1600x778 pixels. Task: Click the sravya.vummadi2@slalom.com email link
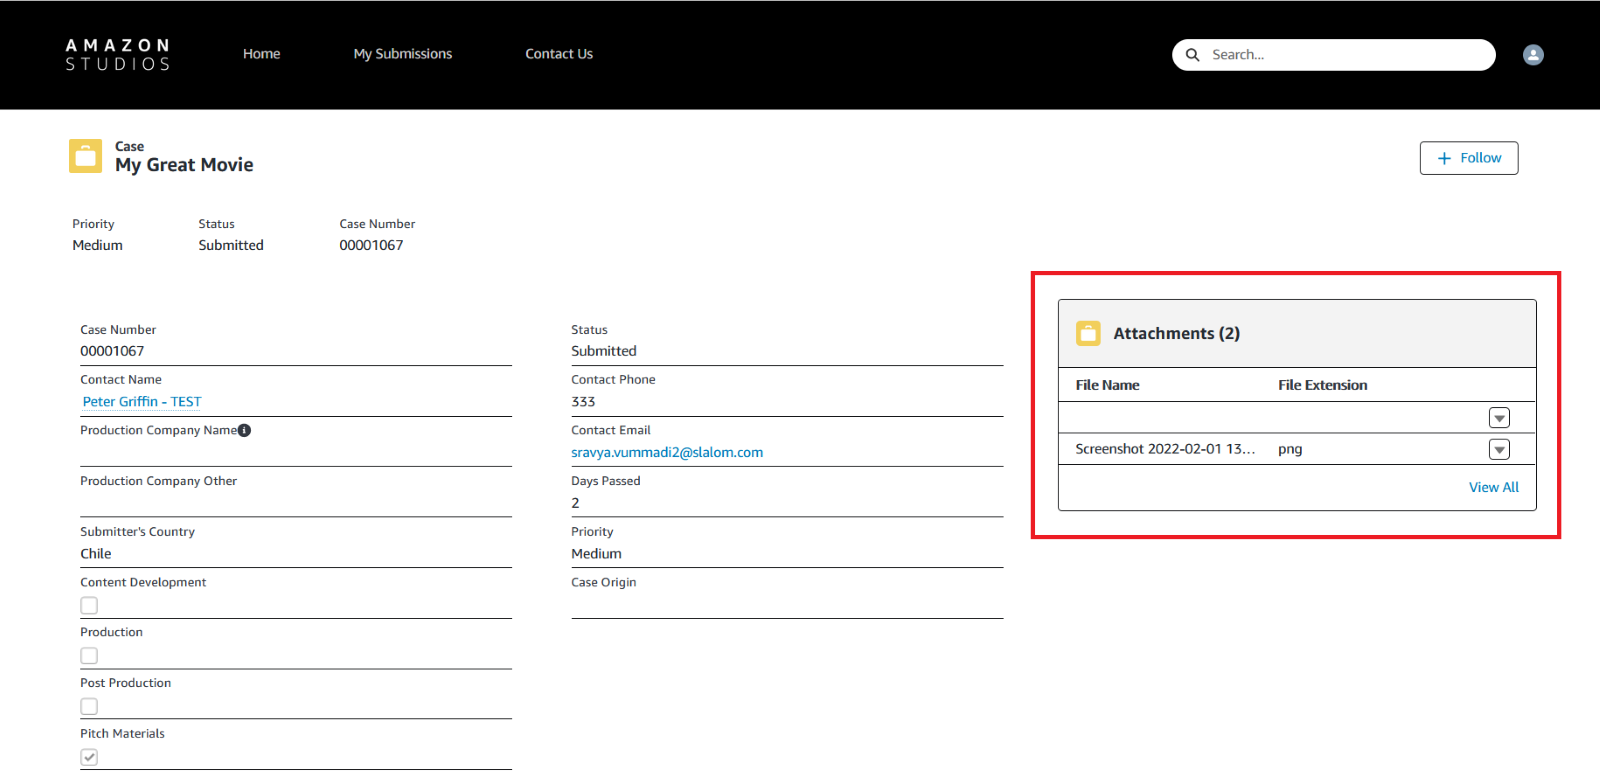tap(667, 452)
